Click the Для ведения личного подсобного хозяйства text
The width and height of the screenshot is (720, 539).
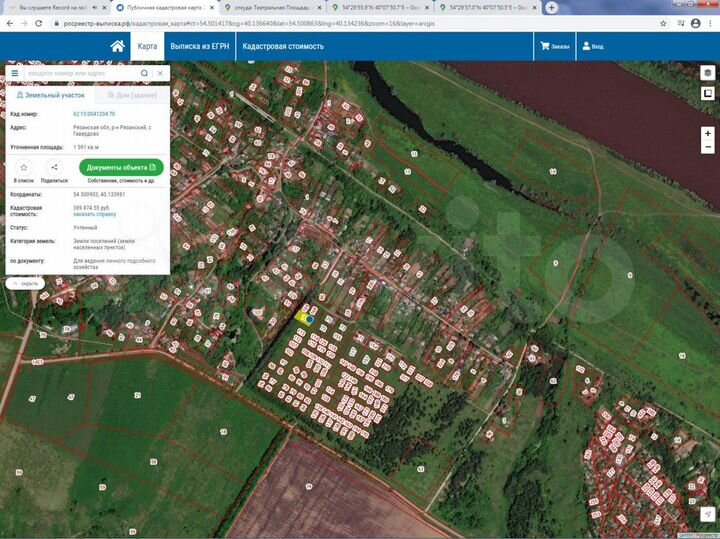tap(114, 264)
